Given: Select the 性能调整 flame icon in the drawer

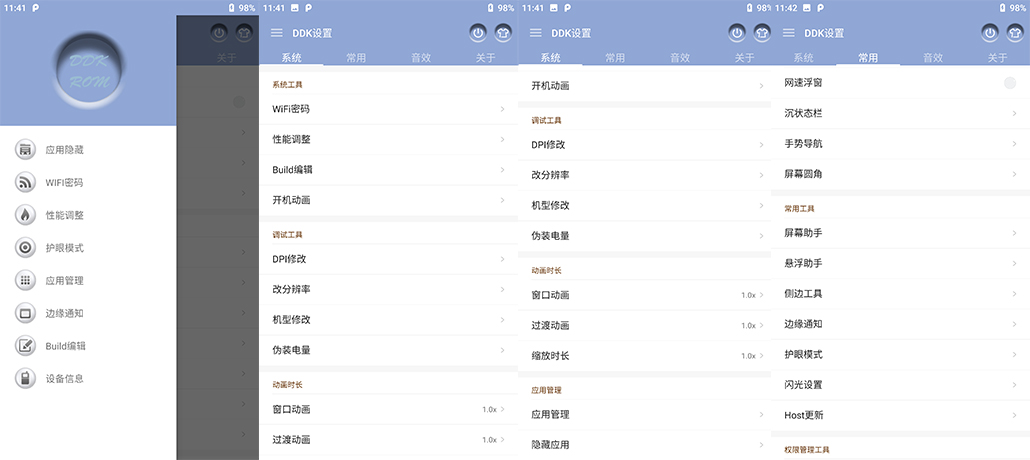Looking at the screenshot, I should click(25, 215).
